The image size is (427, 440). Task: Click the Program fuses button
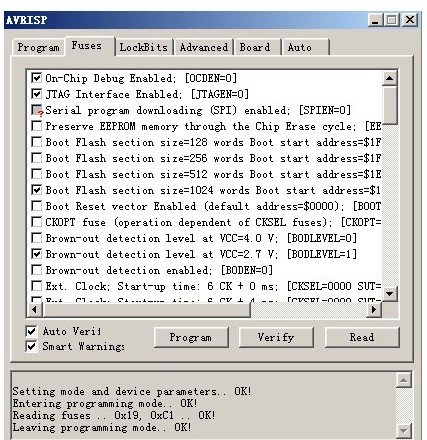[x=191, y=337]
